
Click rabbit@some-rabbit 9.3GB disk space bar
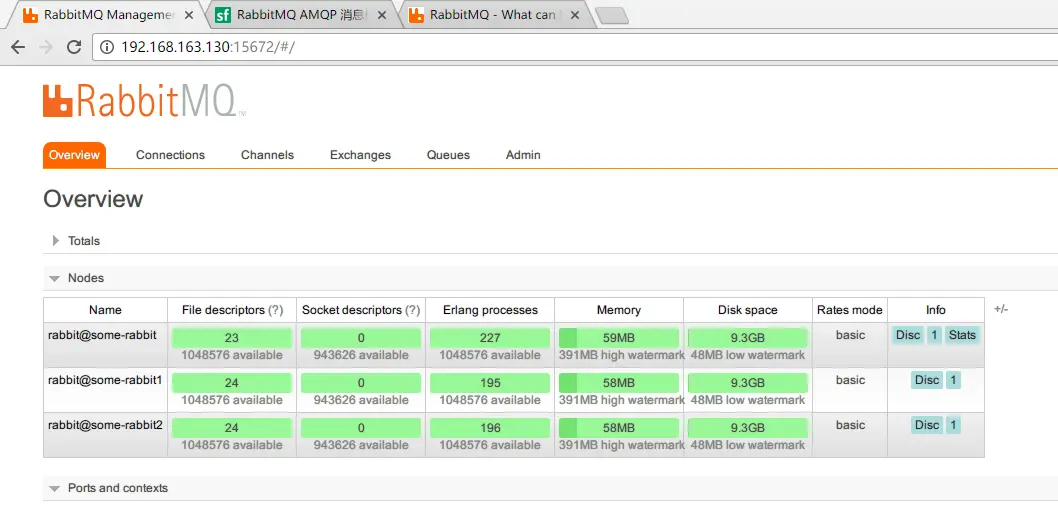[x=748, y=338]
